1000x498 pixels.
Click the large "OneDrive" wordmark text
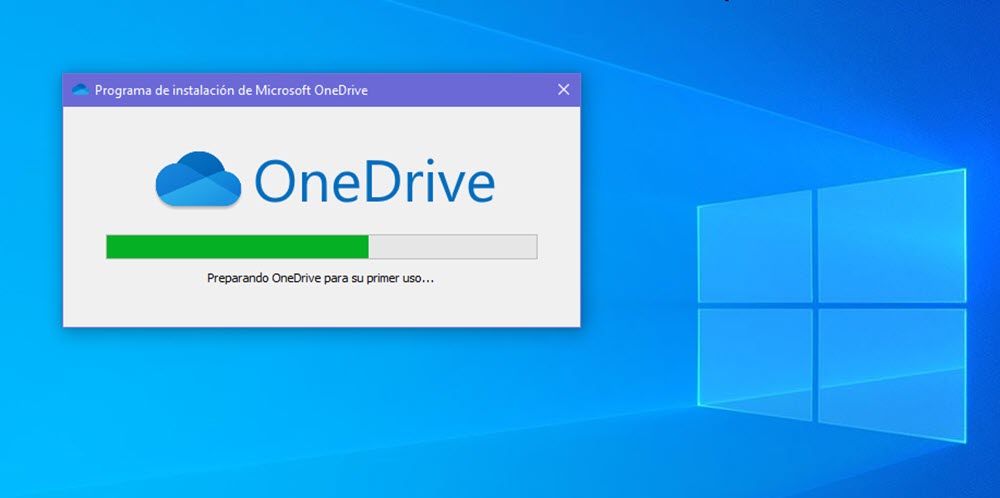point(374,181)
